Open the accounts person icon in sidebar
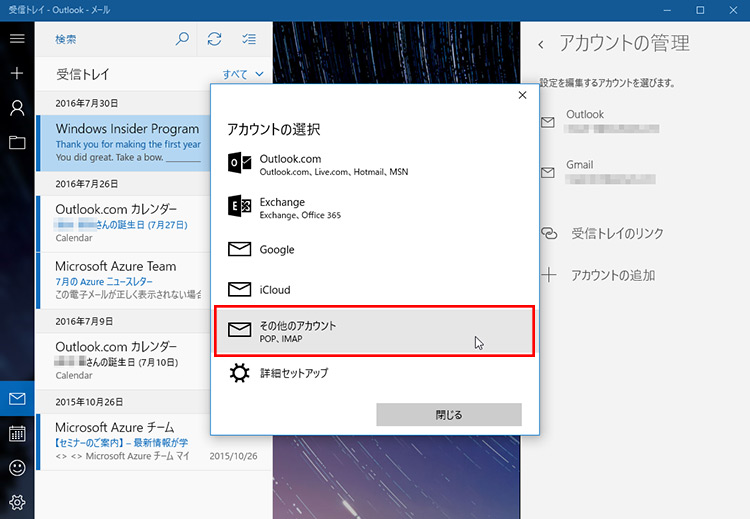Image resolution: width=750 pixels, height=519 pixels. [x=17, y=108]
